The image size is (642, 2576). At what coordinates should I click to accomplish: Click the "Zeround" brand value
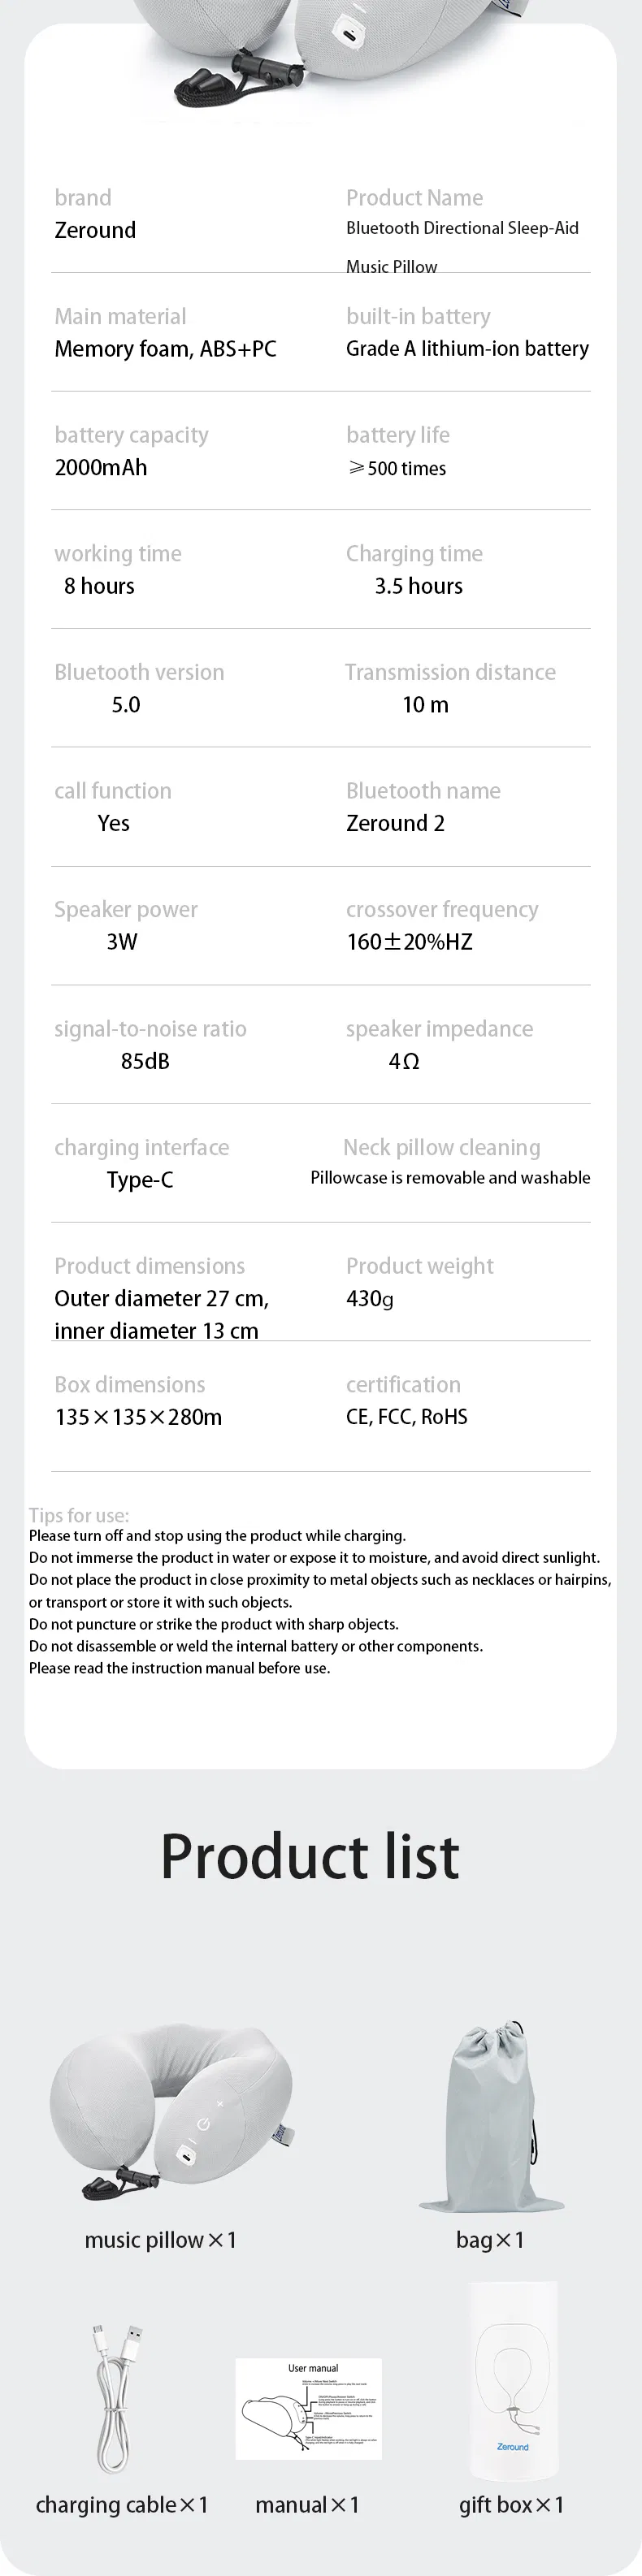[x=95, y=230]
